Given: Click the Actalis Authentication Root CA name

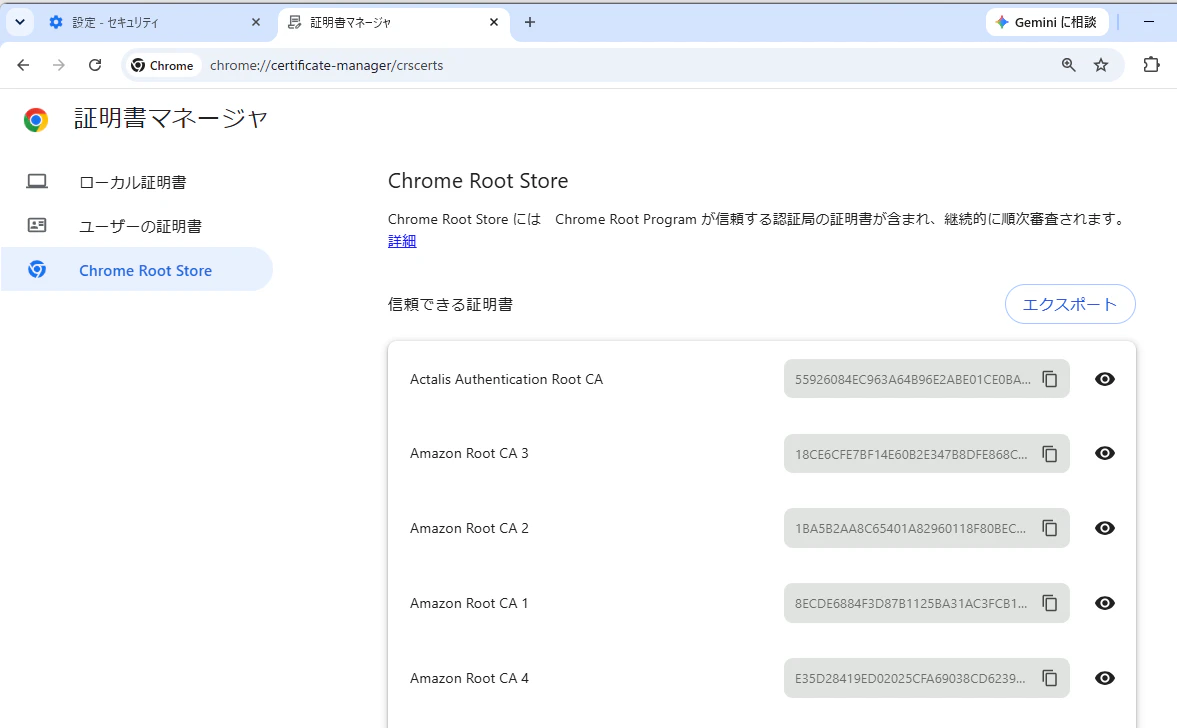Looking at the screenshot, I should click(506, 379).
